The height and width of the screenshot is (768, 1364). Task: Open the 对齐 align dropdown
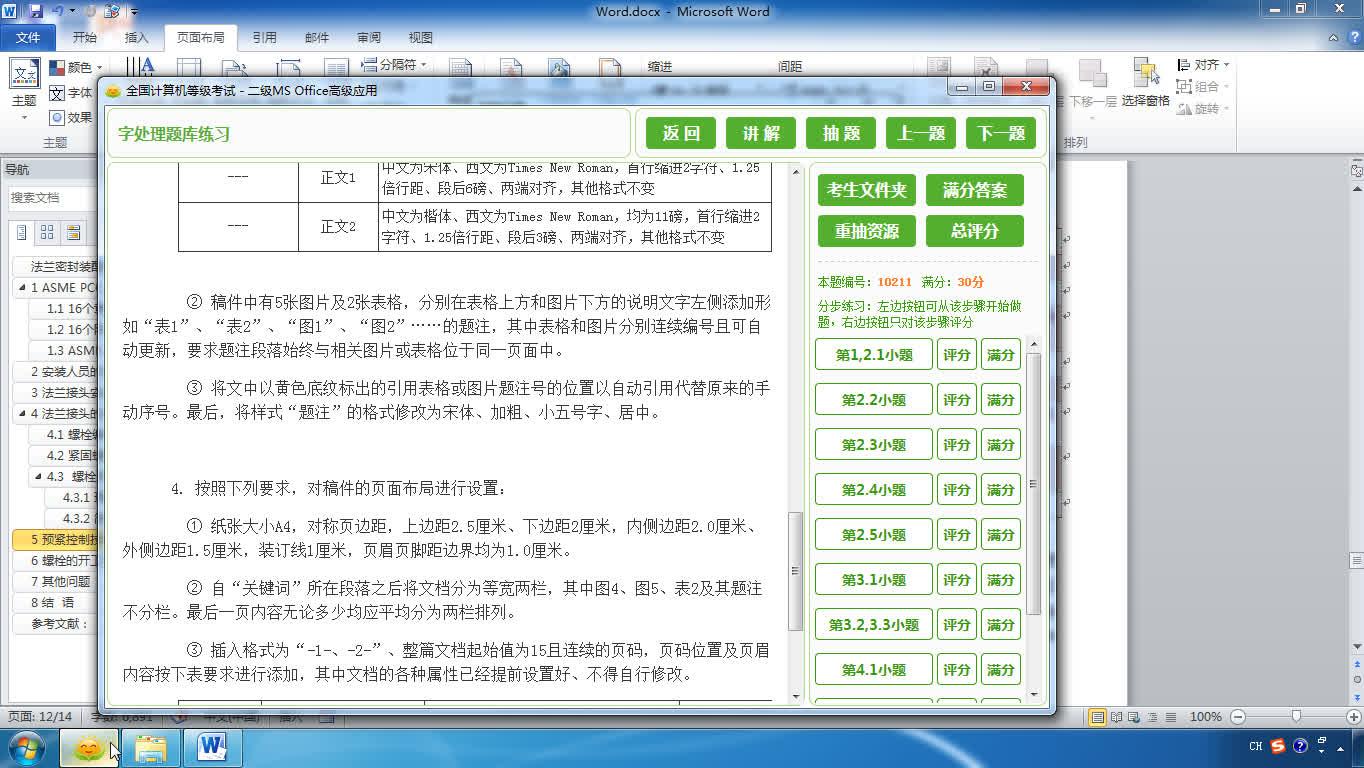[x=1203, y=65]
